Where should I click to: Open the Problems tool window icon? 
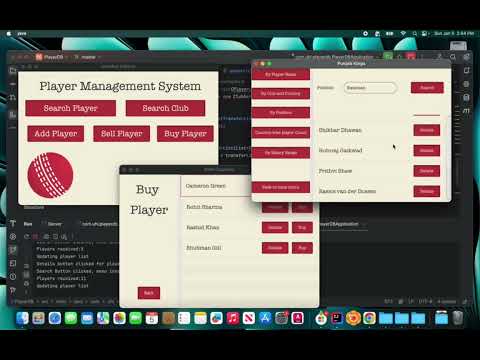[13, 276]
